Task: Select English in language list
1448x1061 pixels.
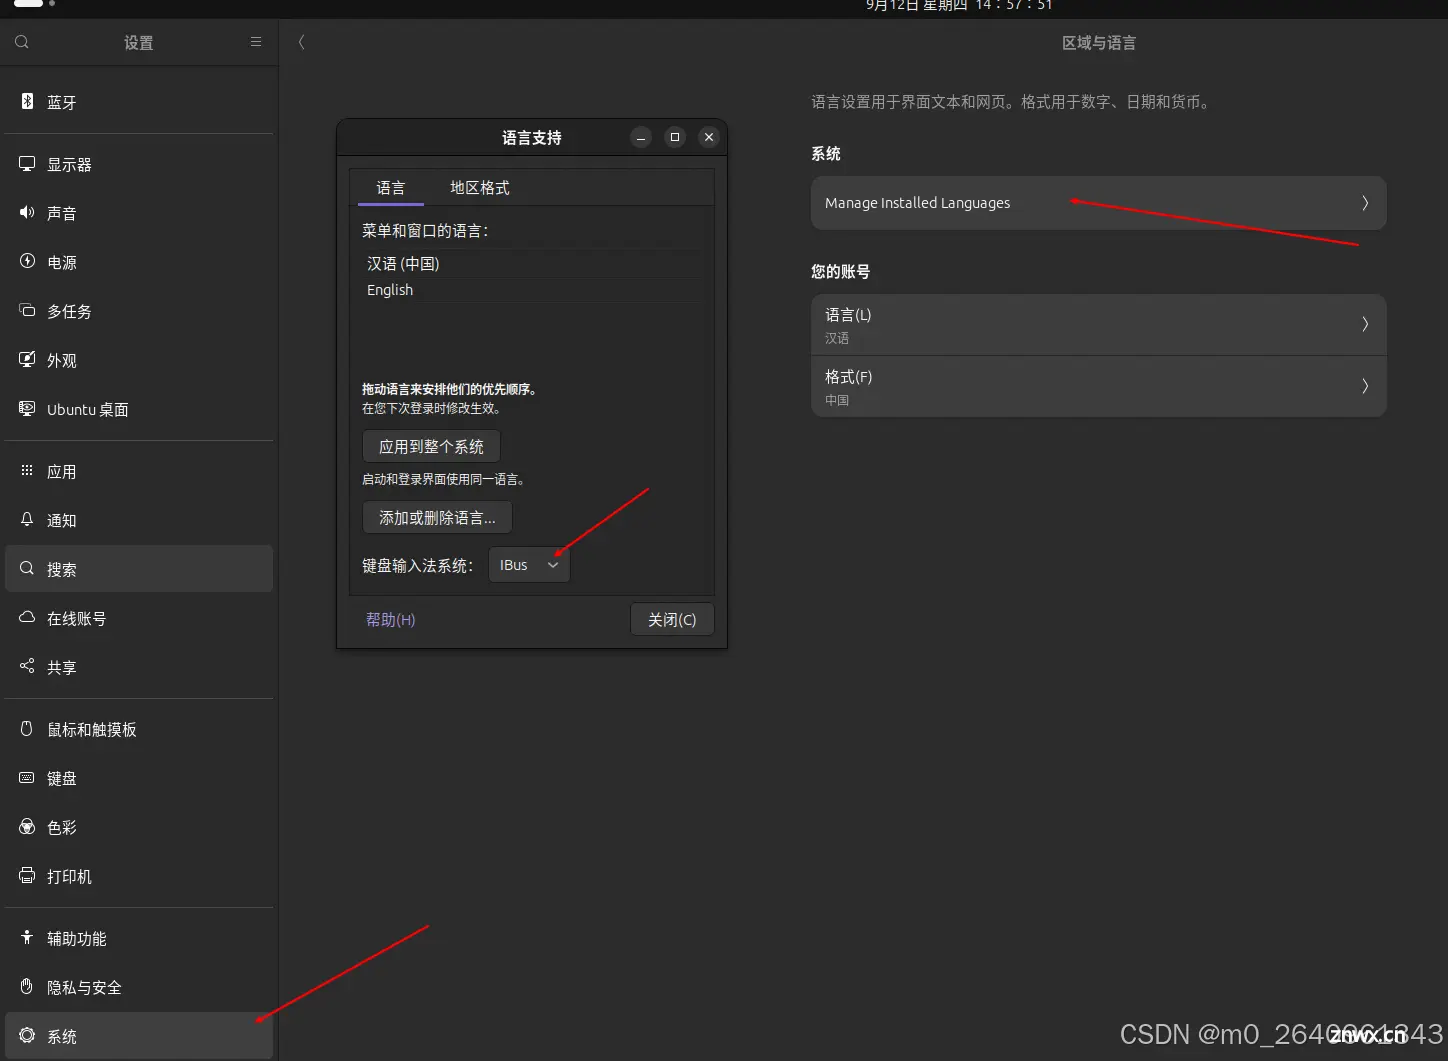Action: 532,290
